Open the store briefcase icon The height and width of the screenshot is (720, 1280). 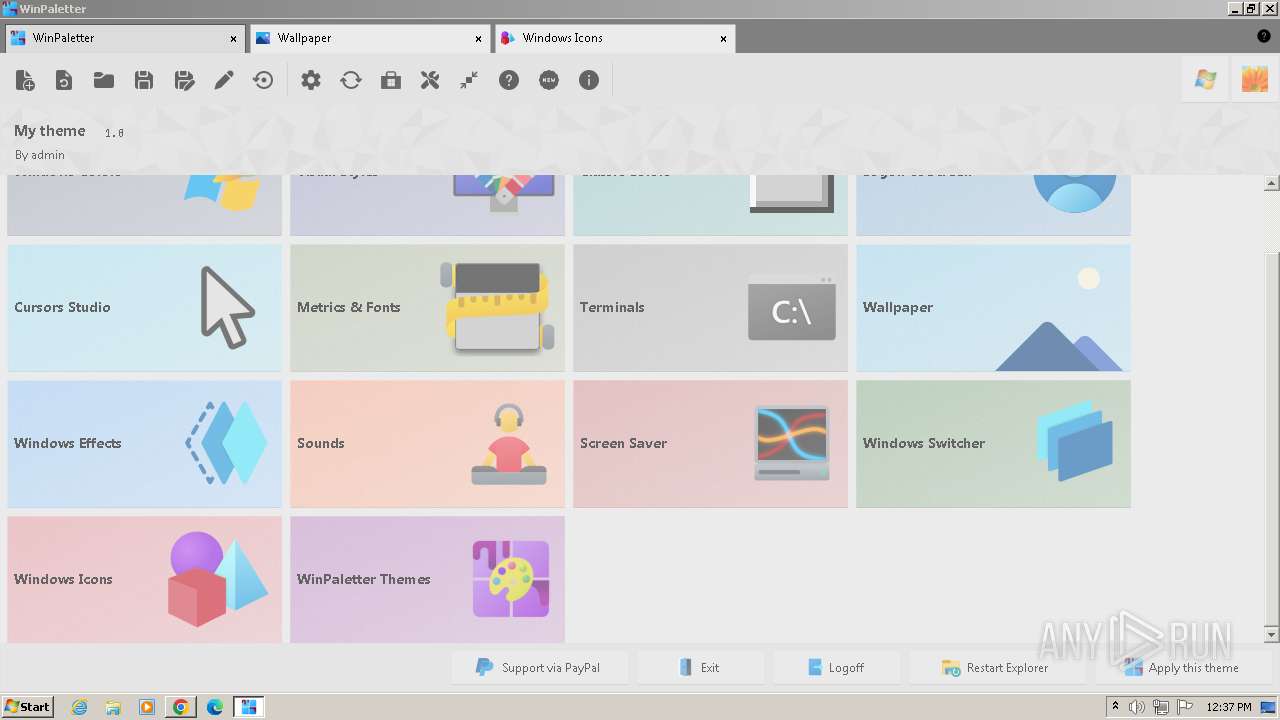coord(391,80)
